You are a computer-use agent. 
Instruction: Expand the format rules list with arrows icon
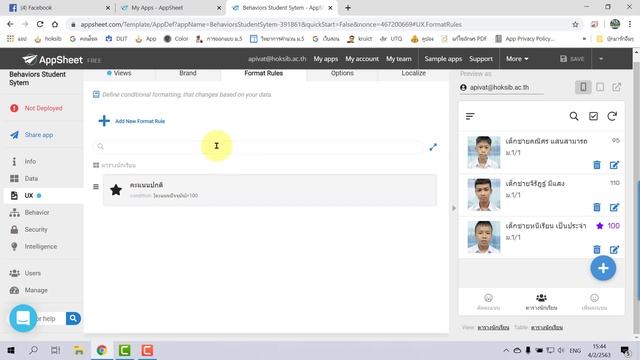click(x=433, y=147)
